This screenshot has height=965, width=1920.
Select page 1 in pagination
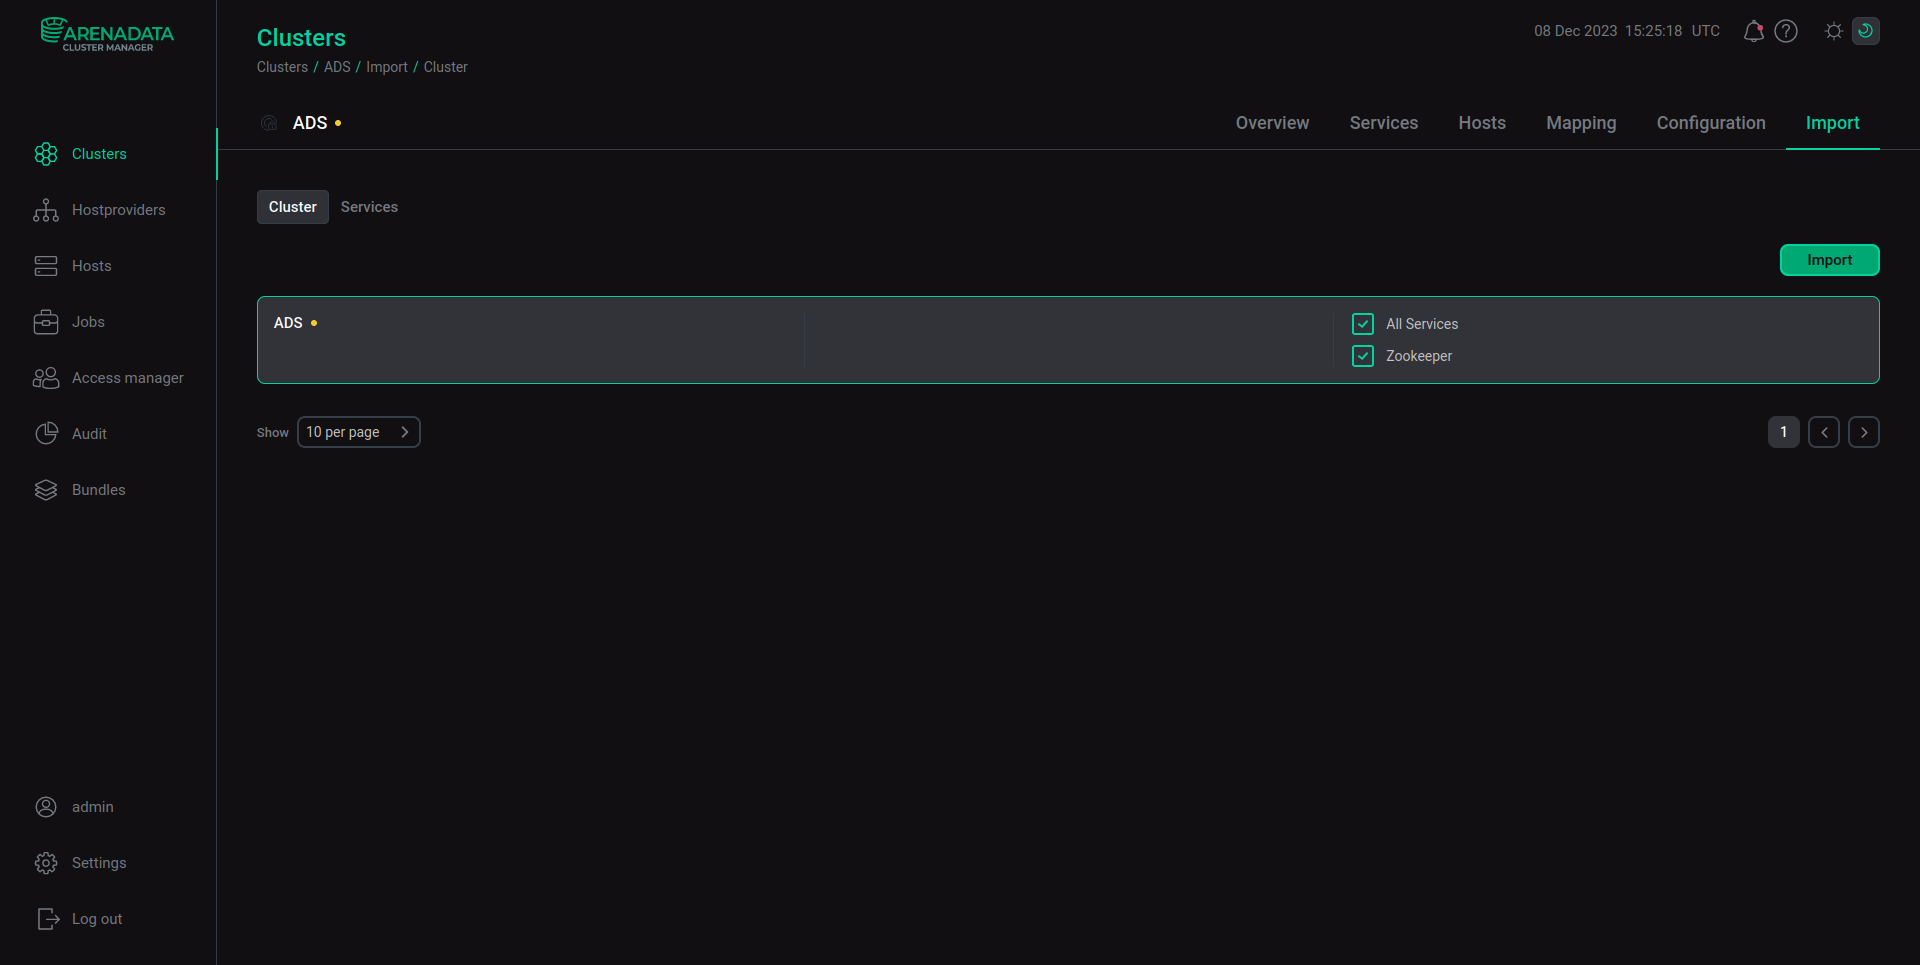(x=1784, y=432)
